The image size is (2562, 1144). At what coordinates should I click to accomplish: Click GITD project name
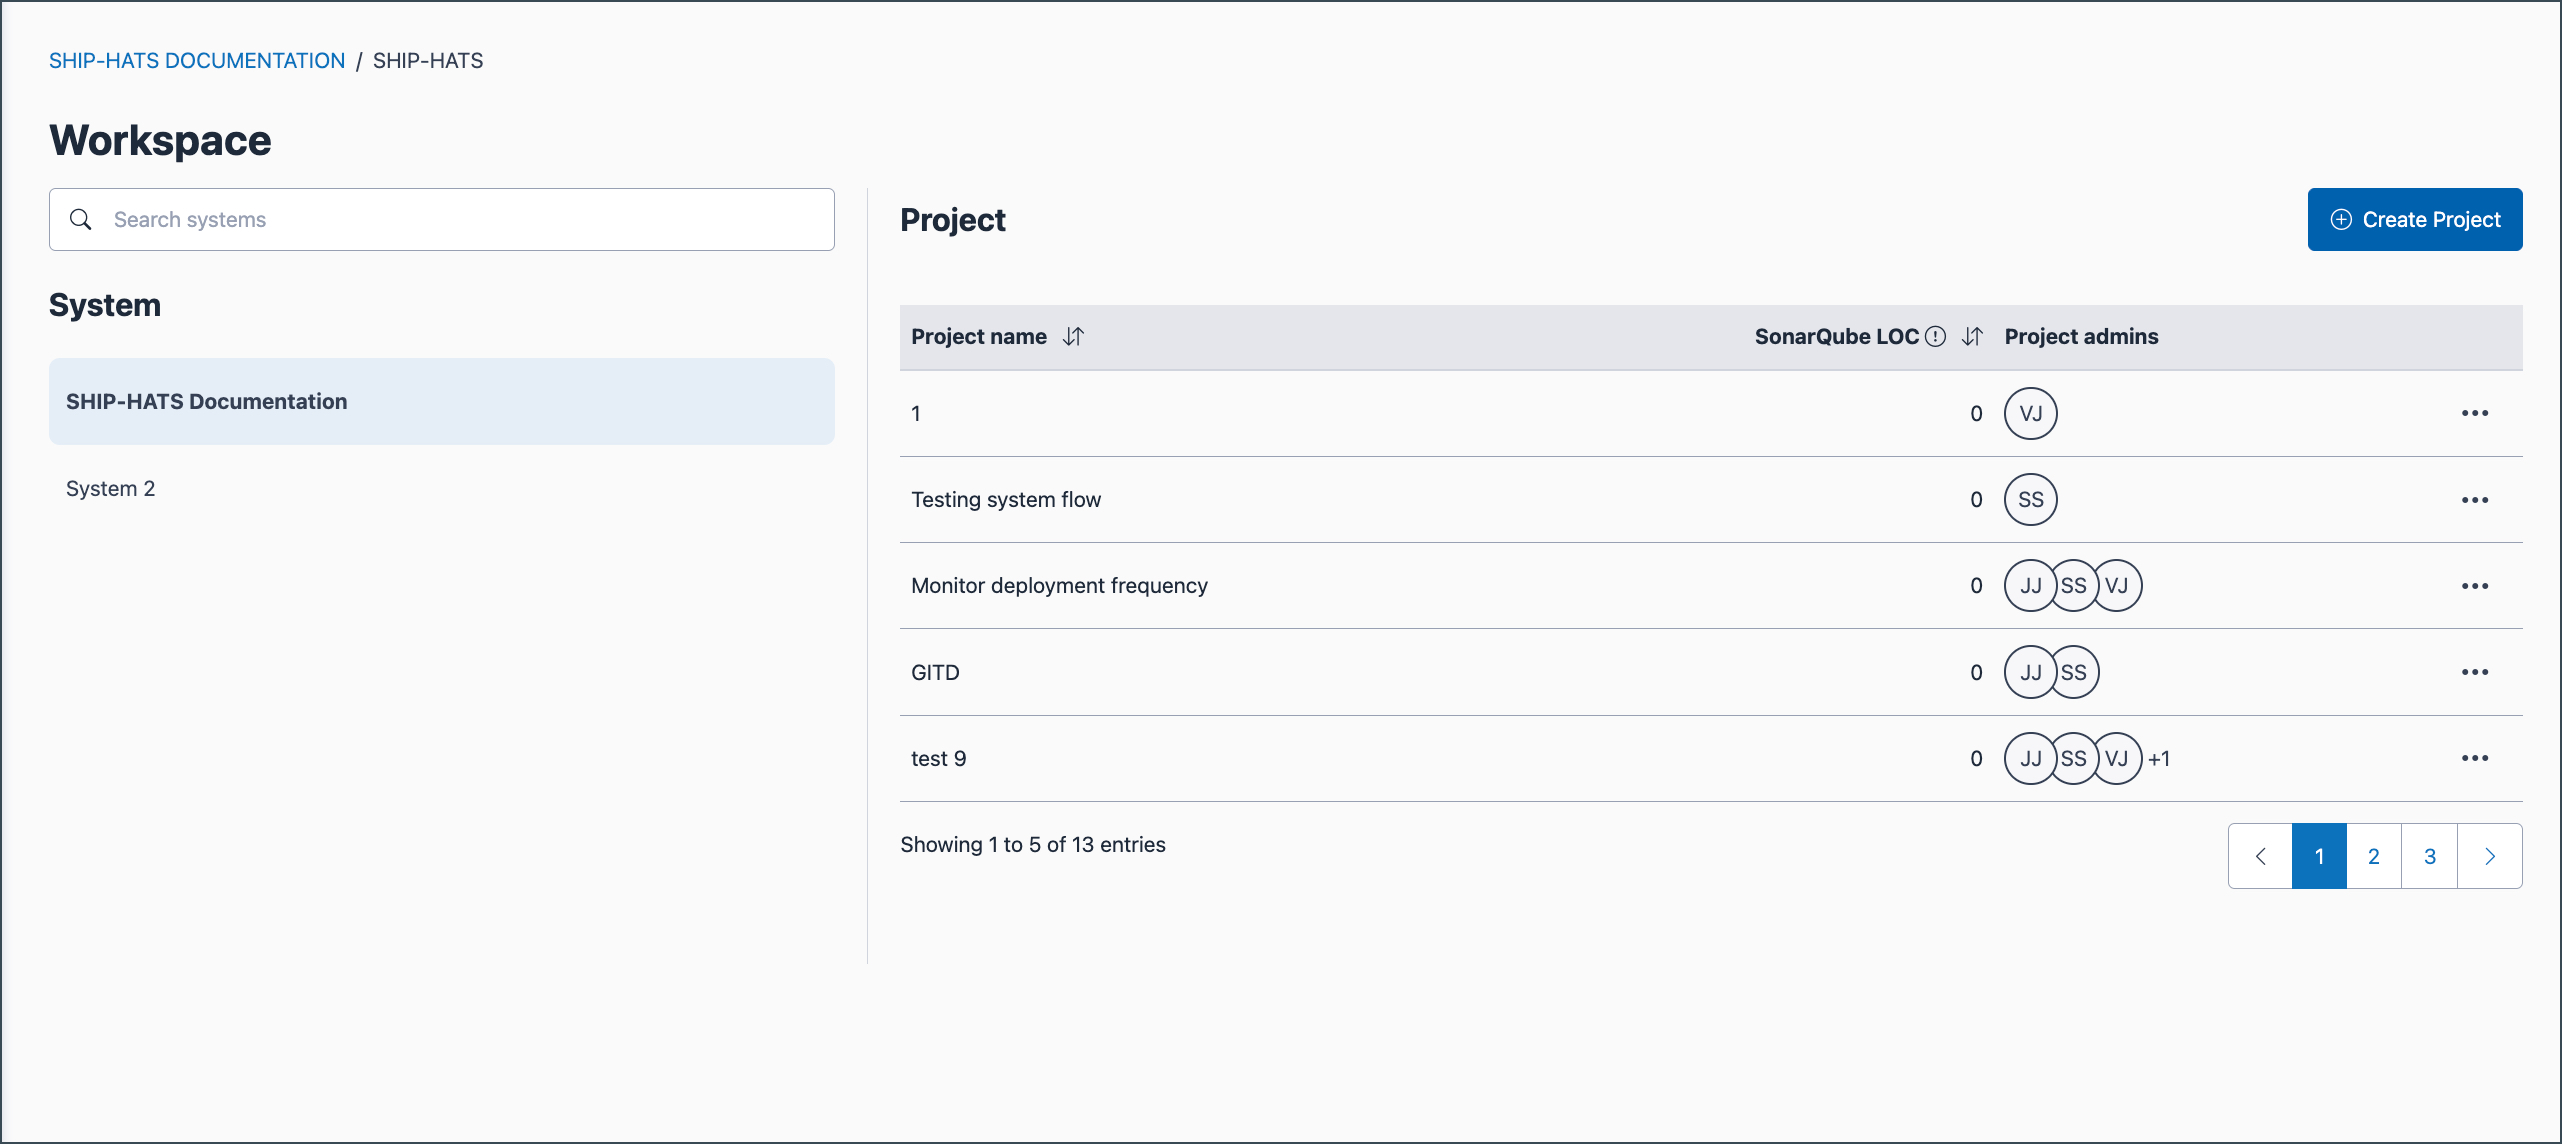coord(935,672)
